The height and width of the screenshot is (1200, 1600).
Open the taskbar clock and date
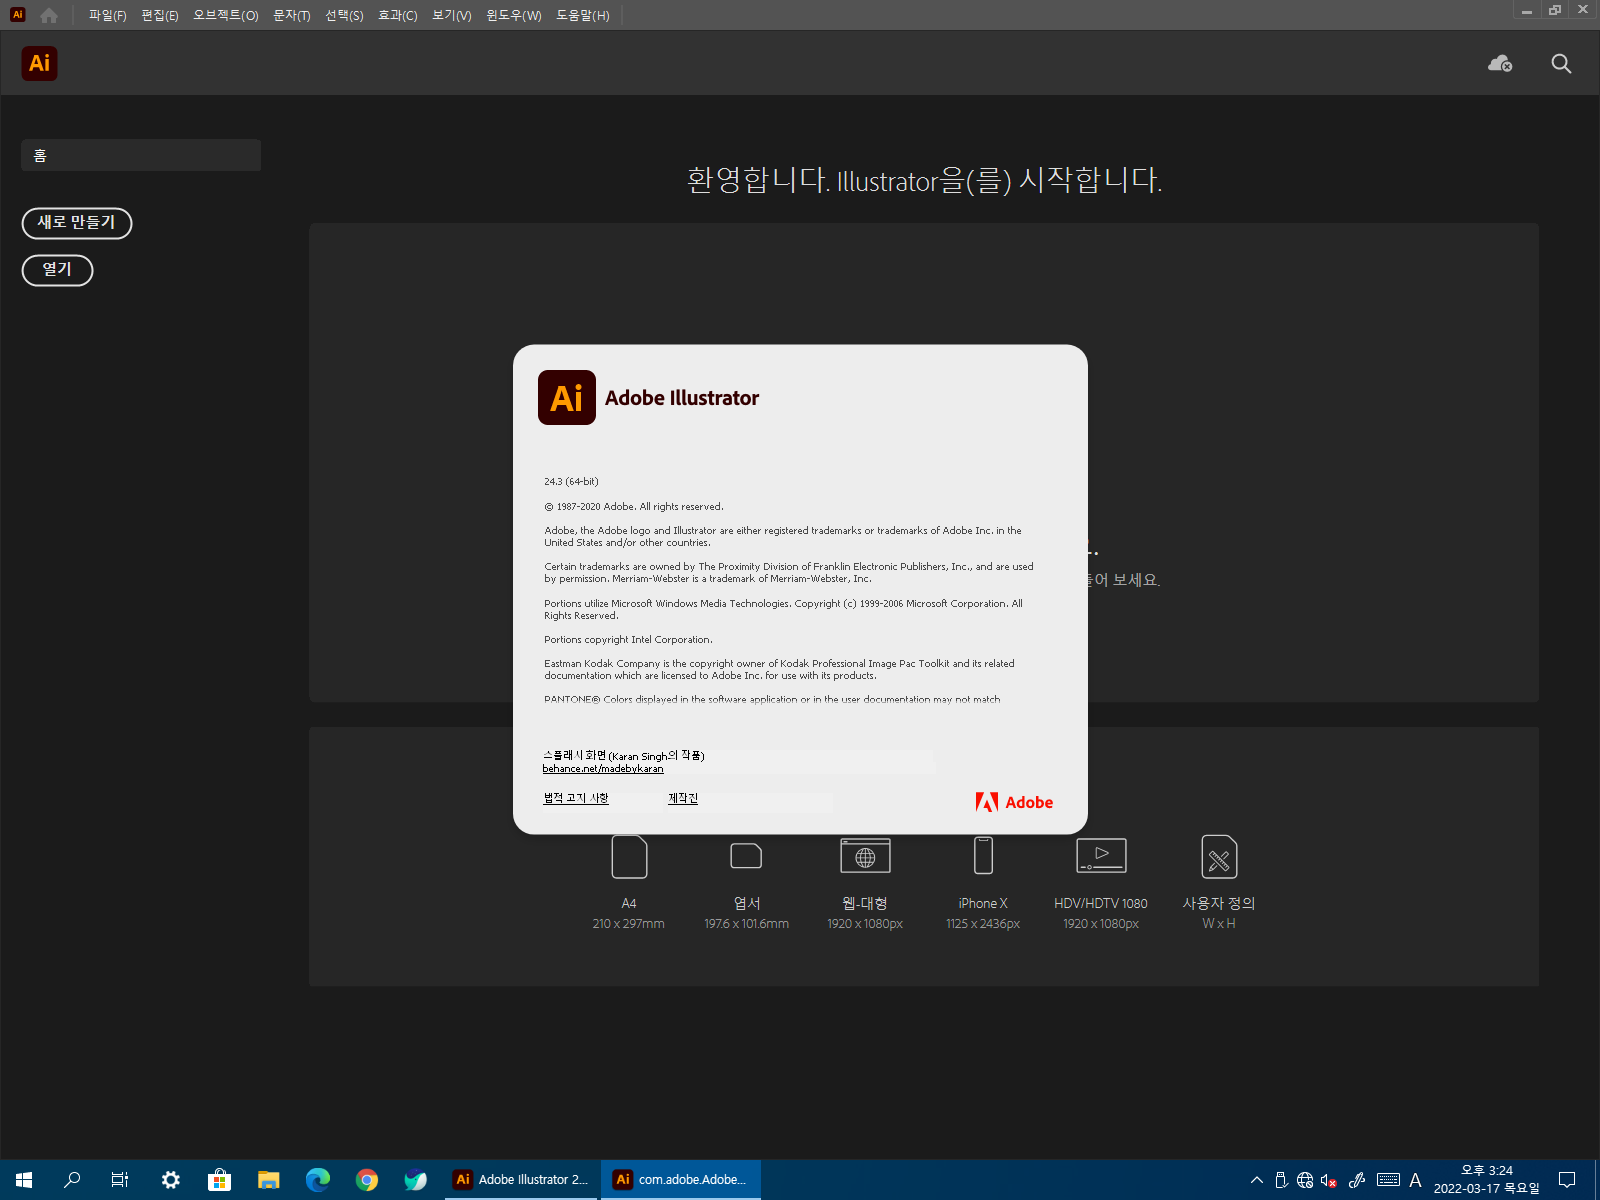1486,1180
